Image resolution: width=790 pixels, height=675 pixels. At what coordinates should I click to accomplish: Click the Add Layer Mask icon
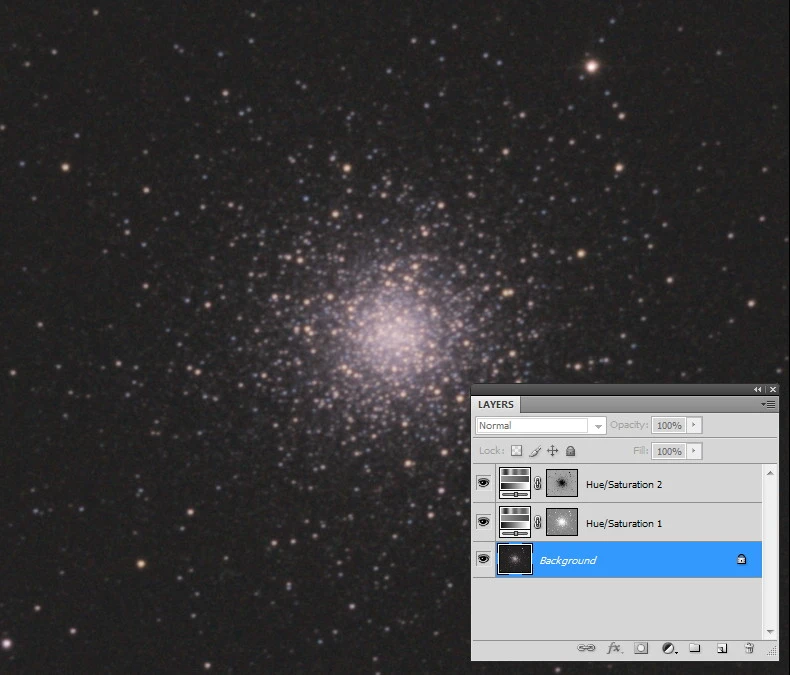(642, 648)
